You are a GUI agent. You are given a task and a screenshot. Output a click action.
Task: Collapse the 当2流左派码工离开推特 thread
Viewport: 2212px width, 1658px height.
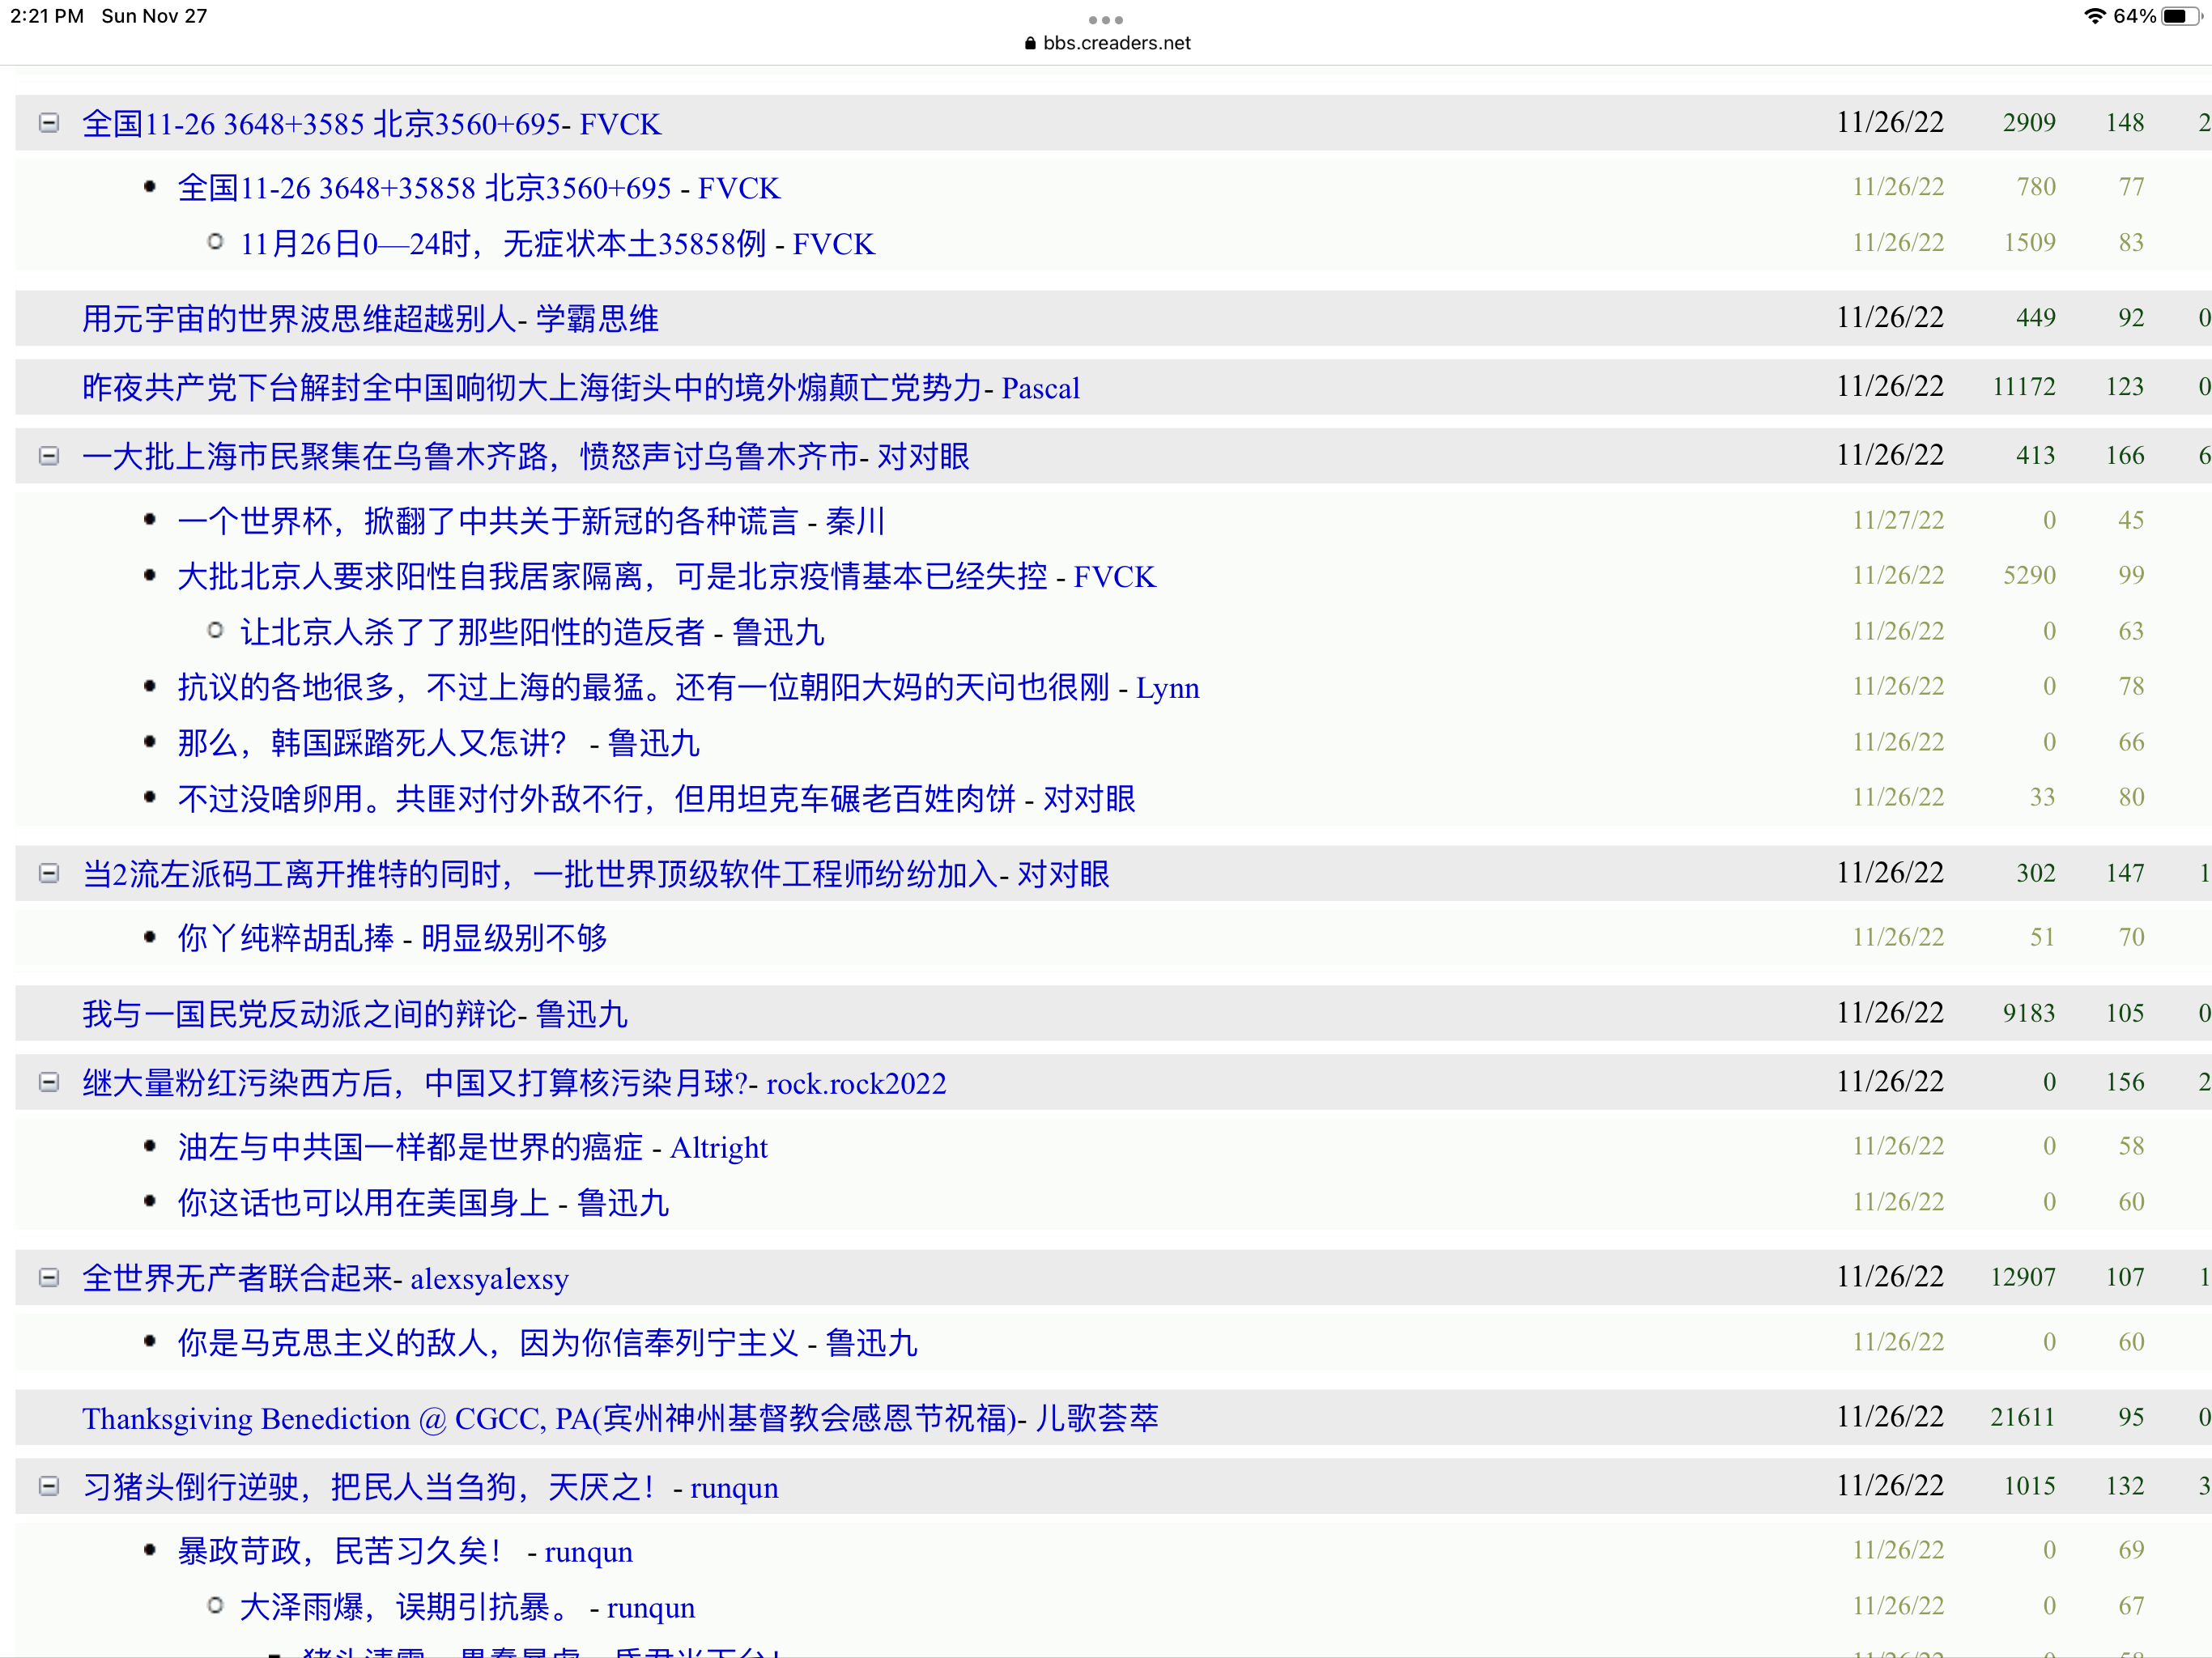(x=48, y=873)
